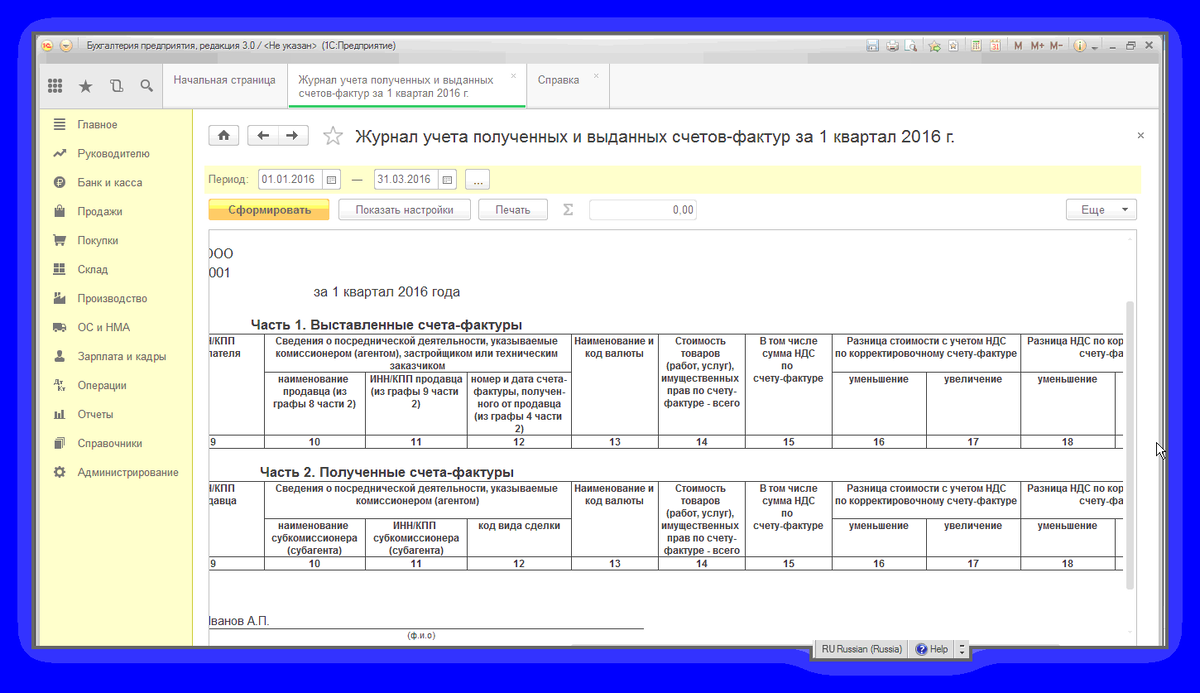Click the period end date field
Screen dimensions: 1200x693
point(405,180)
